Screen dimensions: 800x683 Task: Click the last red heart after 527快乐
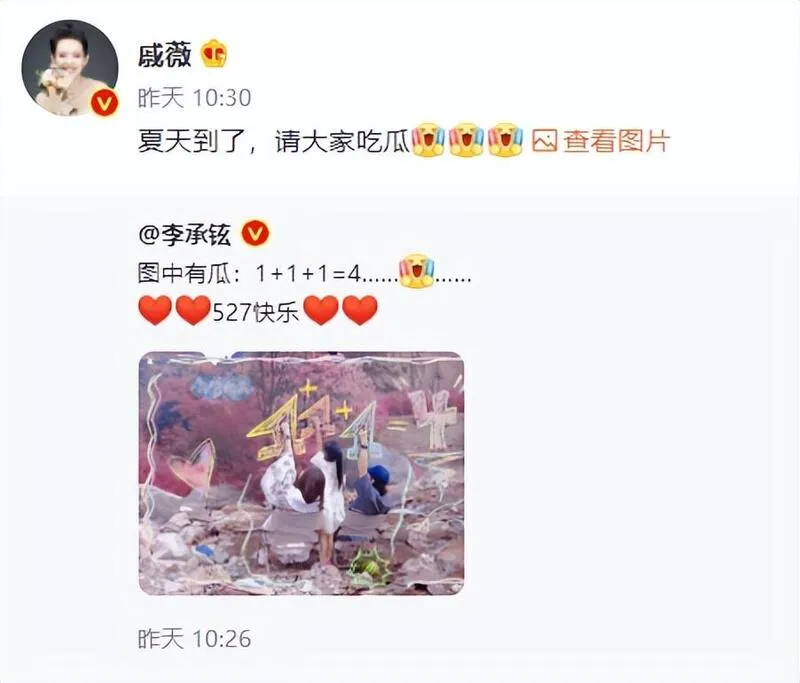point(360,310)
